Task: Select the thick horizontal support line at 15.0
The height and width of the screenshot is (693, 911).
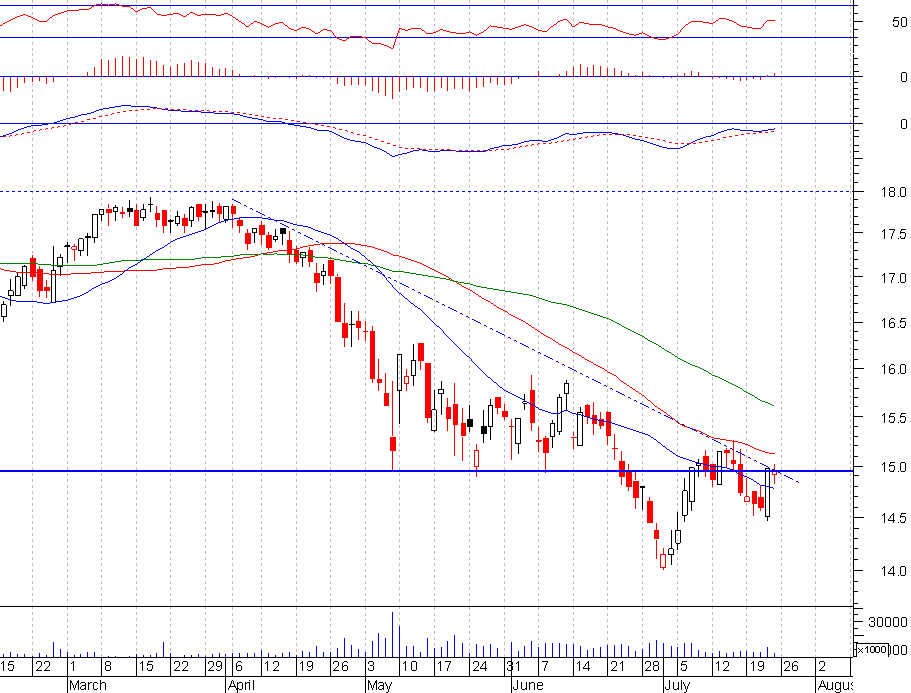Action: click(427, 471)
